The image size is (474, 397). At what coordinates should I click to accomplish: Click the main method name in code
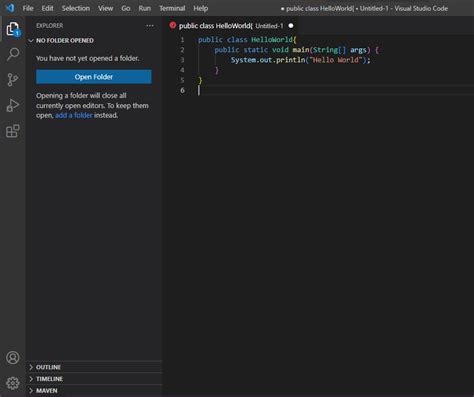point(301,50)
